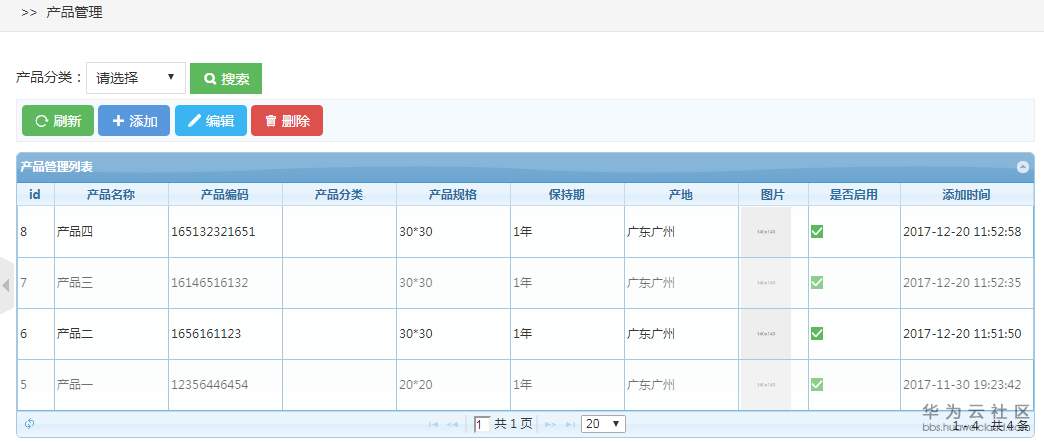Toggle the enabled checkbox for 产品二
The width and height of the screenshot is (1044, 442).
tap(817, 333)
